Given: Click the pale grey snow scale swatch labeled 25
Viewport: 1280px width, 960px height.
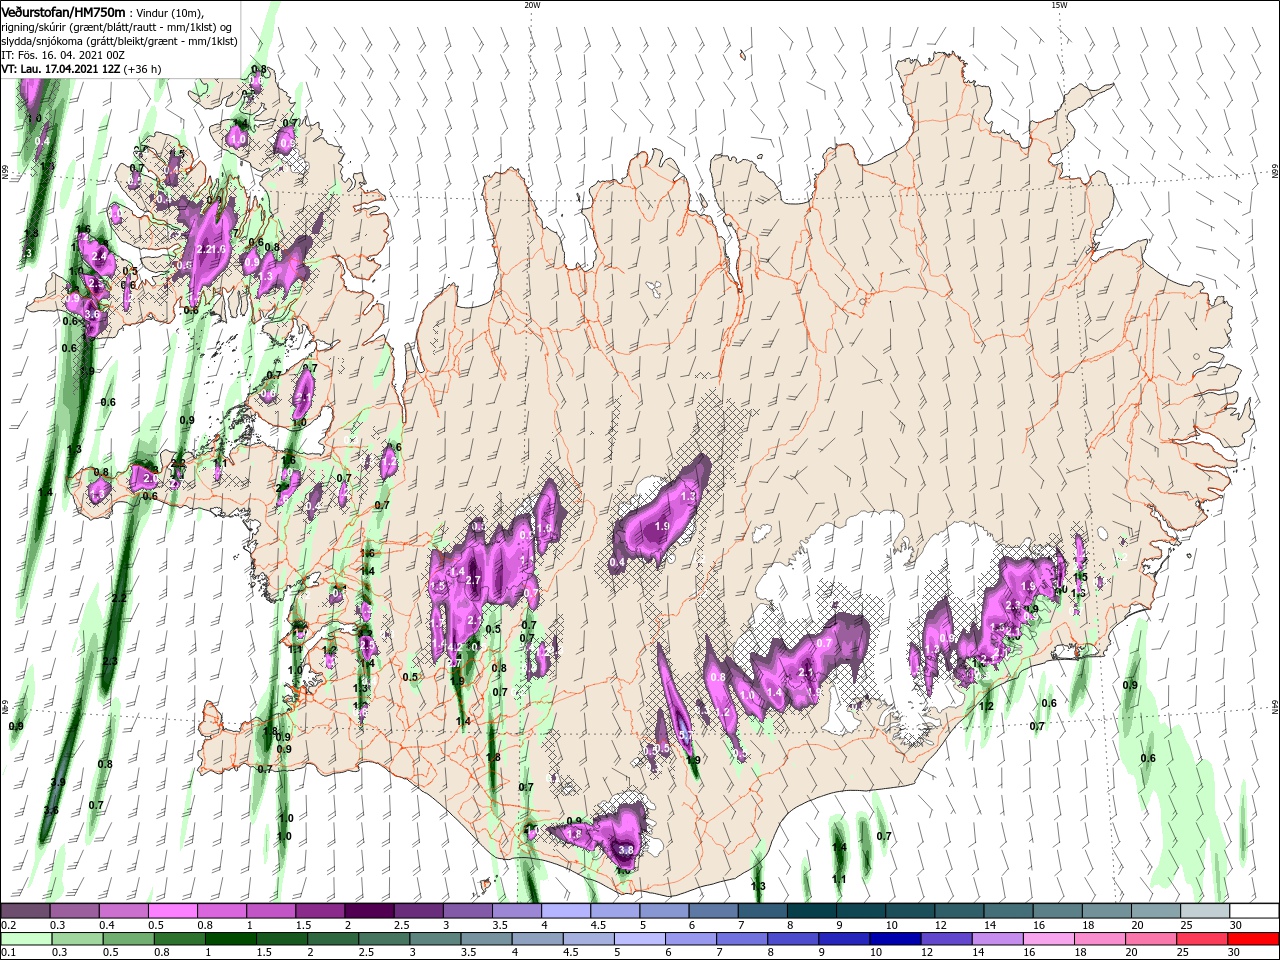Looking at the screenshot, I should (x=1204, y=911).
